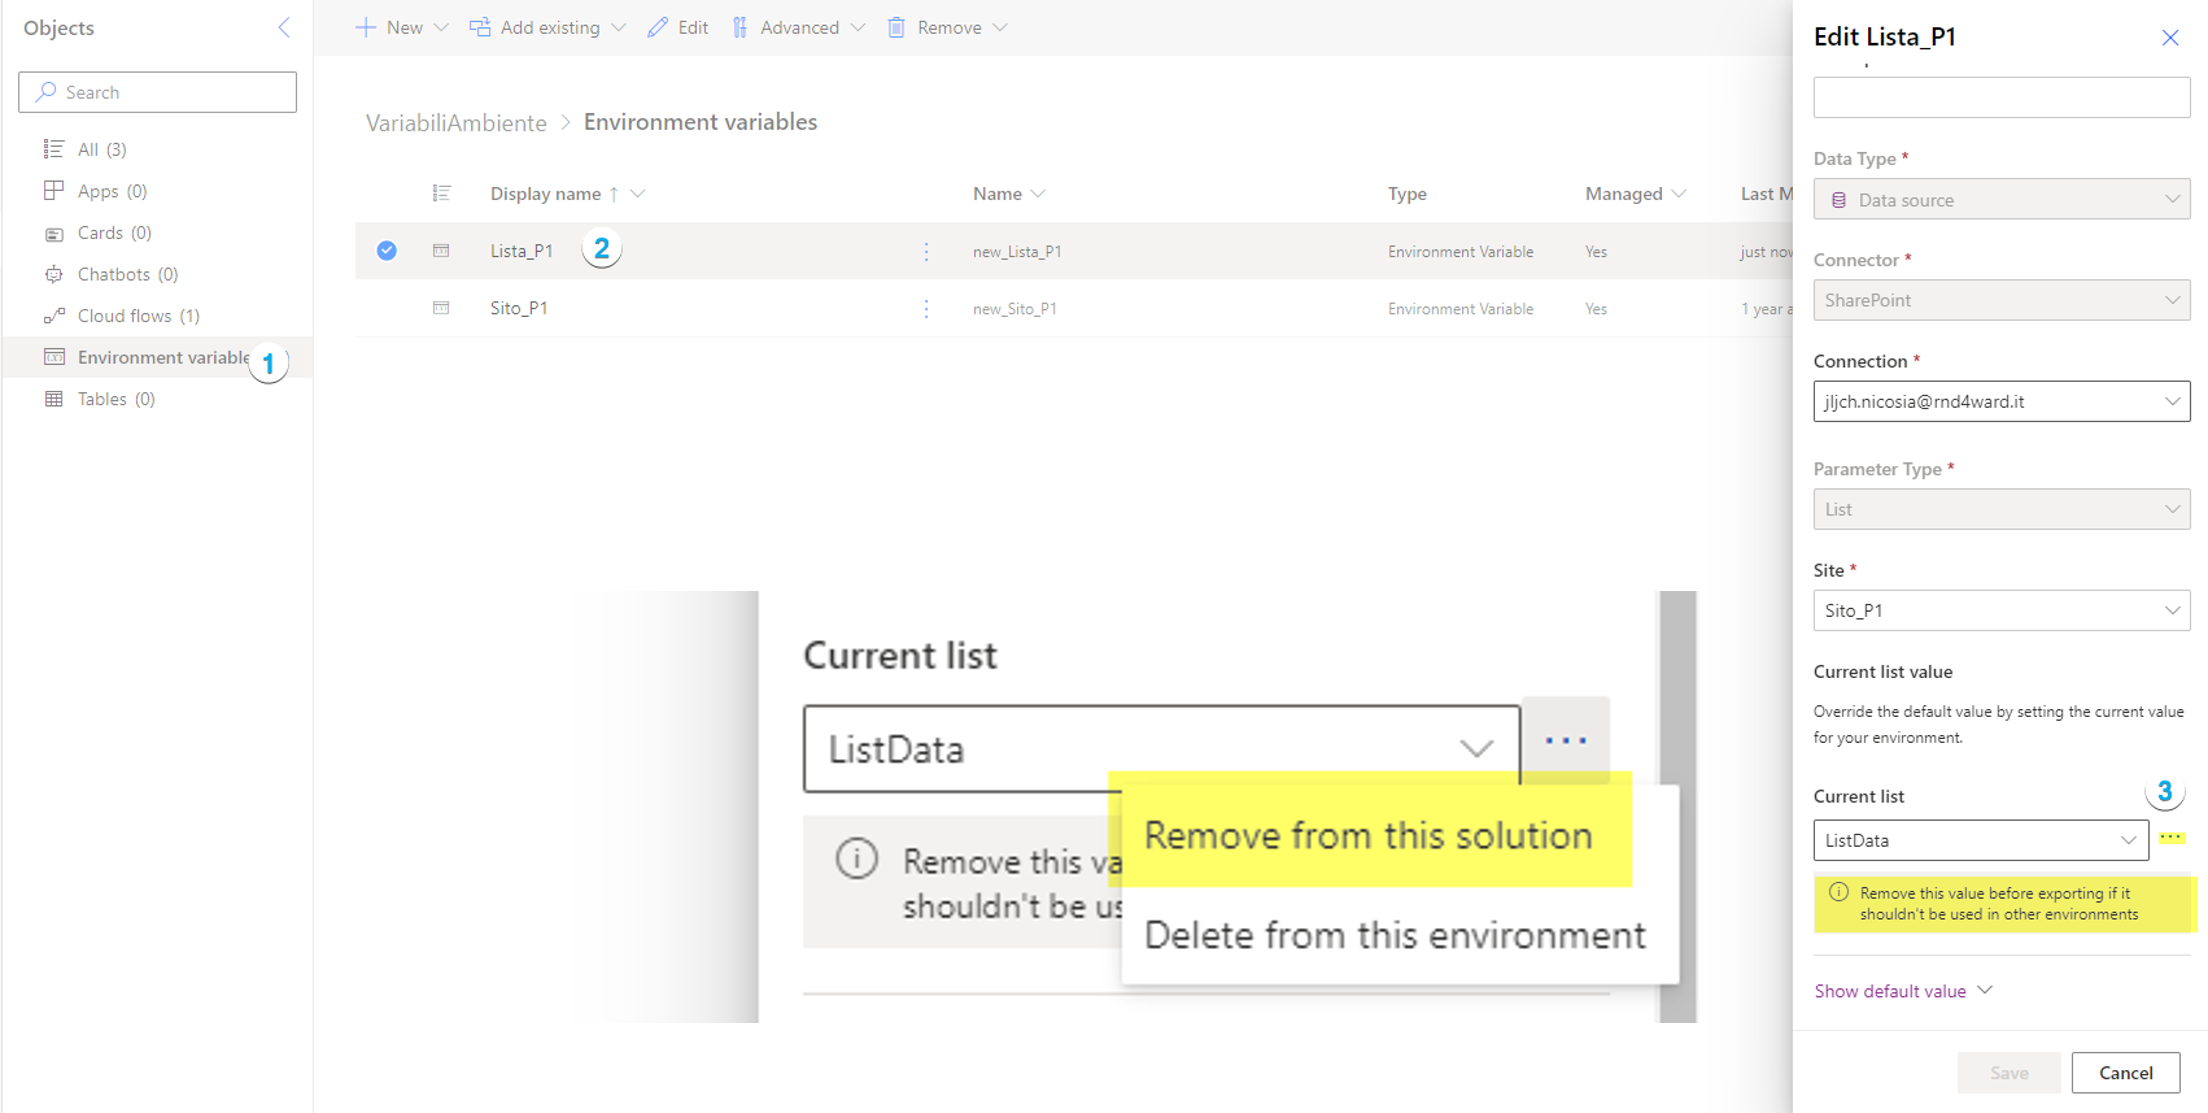Click the Remove trash can icon
This screenshot has height=1113, width=2208.
pyautogui.click(x=896, y=28)
